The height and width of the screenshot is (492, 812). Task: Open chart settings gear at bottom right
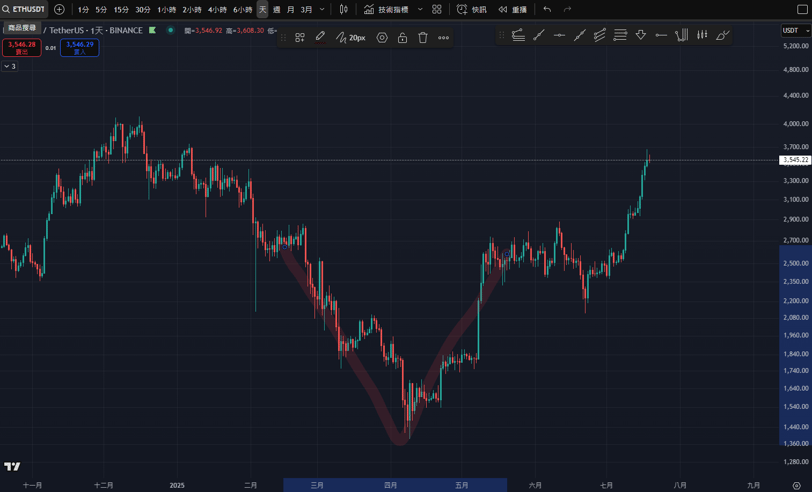796,485
